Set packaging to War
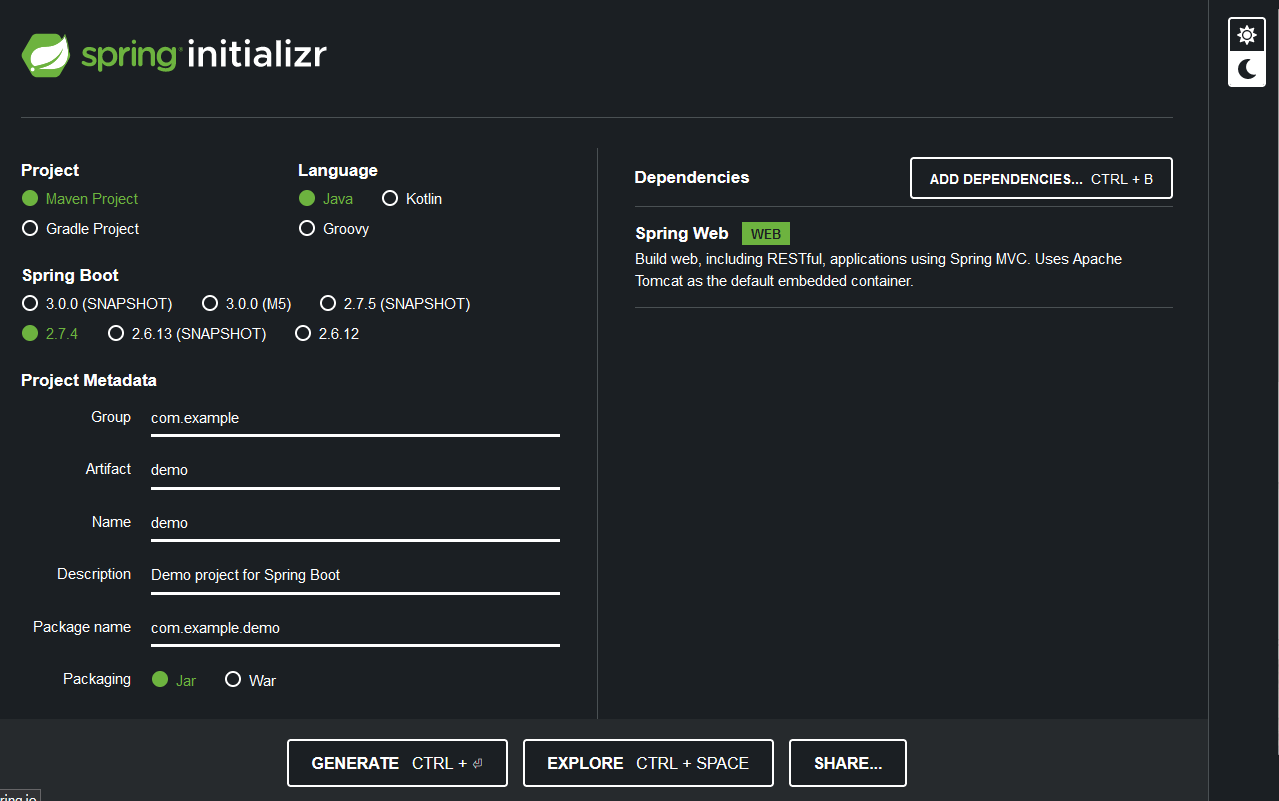 pyautogui.click(x=250, y=680)
